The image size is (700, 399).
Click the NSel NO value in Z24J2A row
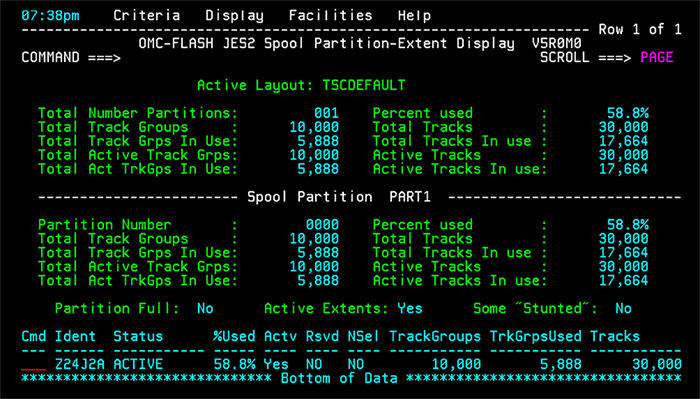pyautogui.click(x=356, y=365)
